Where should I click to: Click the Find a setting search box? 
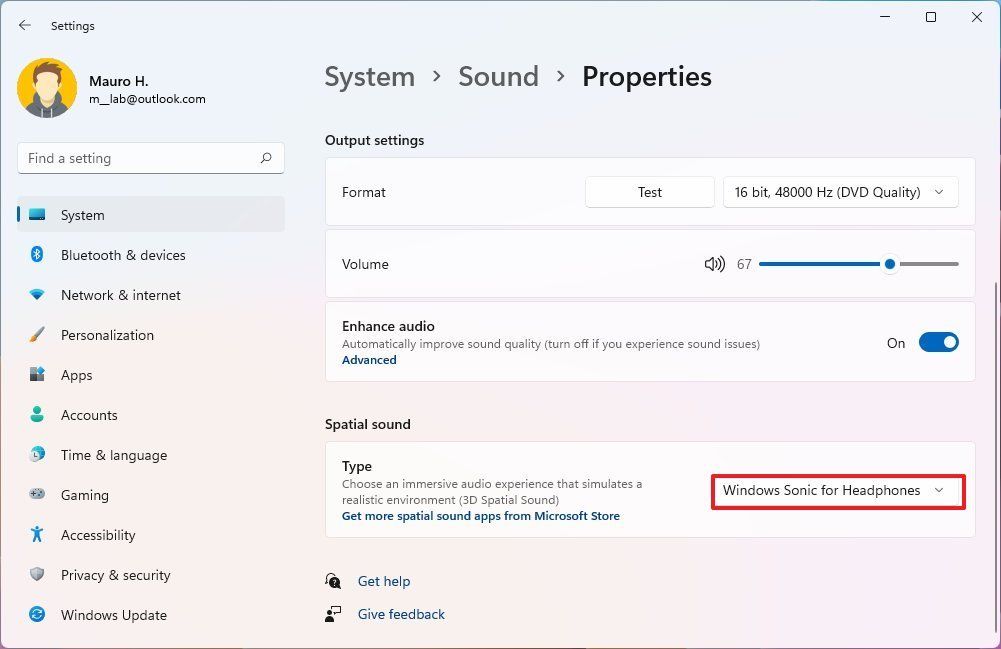pos(150,157)
